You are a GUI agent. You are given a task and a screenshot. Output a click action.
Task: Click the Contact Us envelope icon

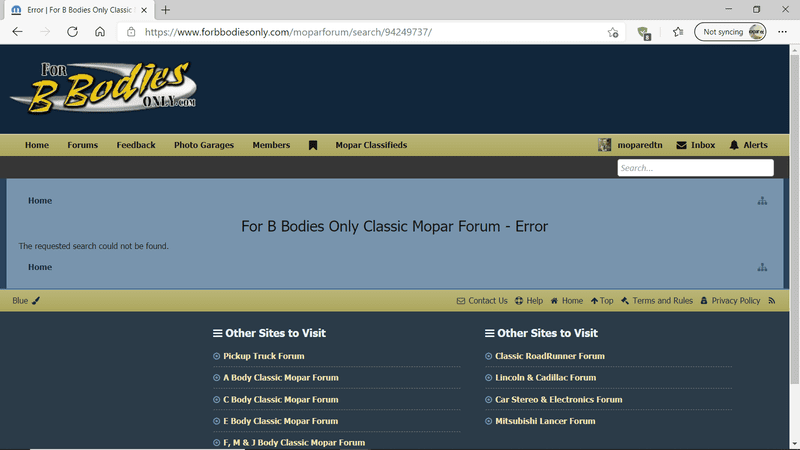(x=461, y=301)
